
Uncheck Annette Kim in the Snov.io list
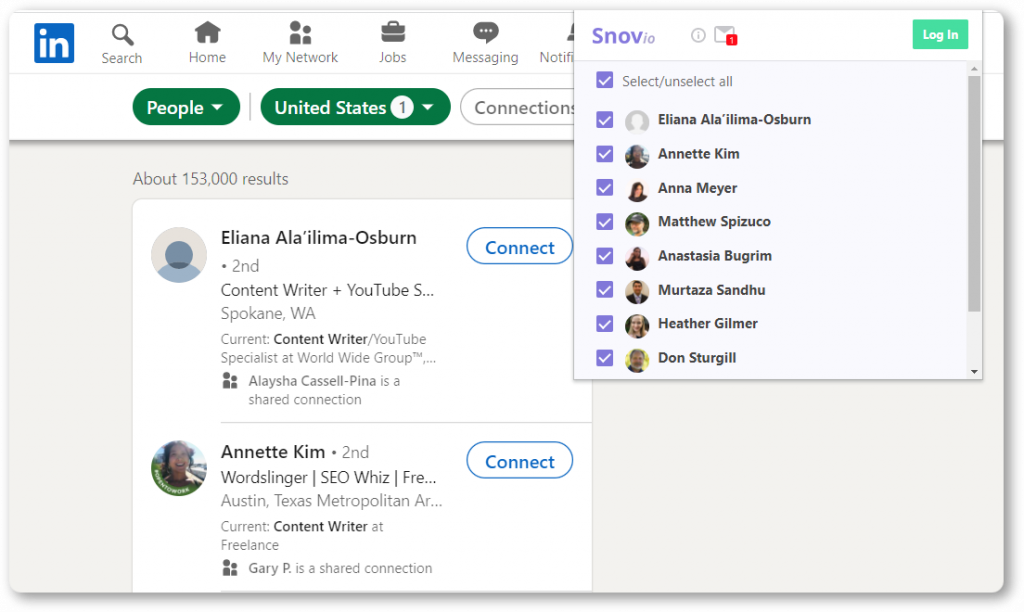pyautogui.click(x=605, y=154)
